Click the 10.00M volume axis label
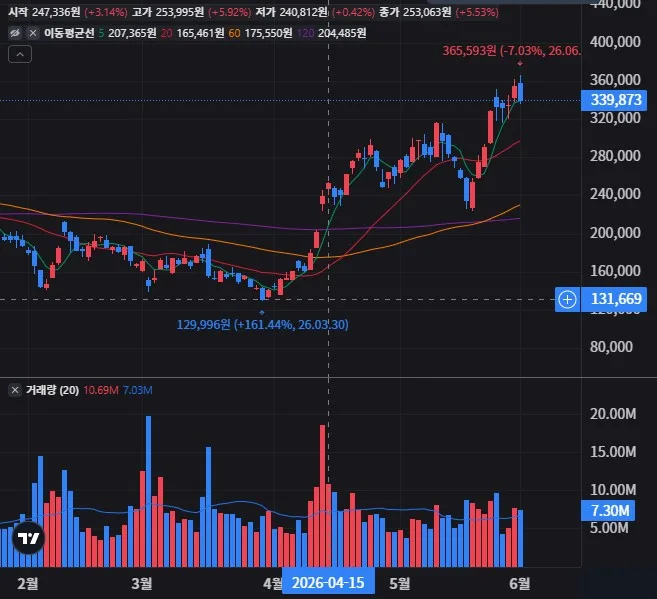The width and height of the screenshot is (657, 599). point(613,490)
